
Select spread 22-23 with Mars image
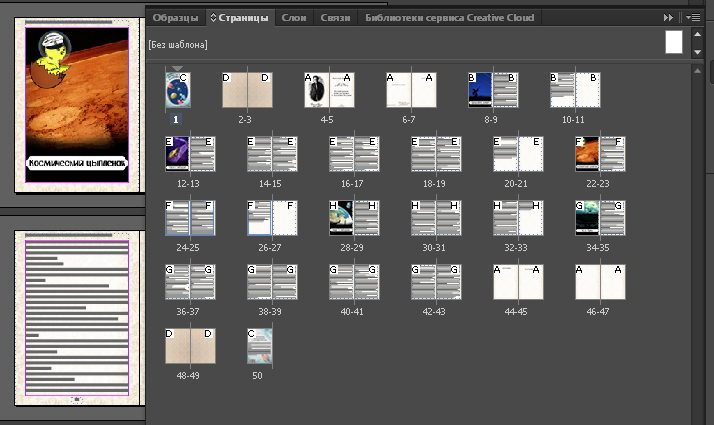click(x=600, y=155)
